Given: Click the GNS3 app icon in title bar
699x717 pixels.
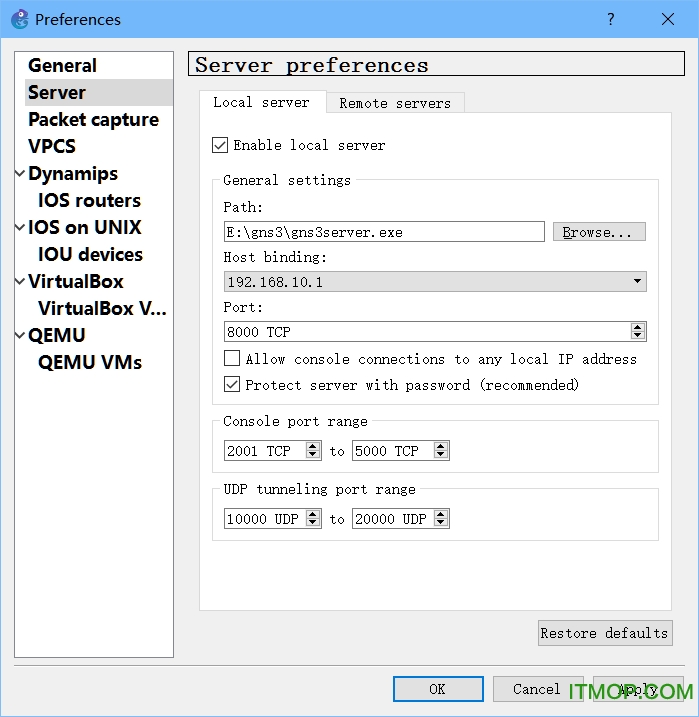Looking at the screenshot, I should tap(19, 19).
